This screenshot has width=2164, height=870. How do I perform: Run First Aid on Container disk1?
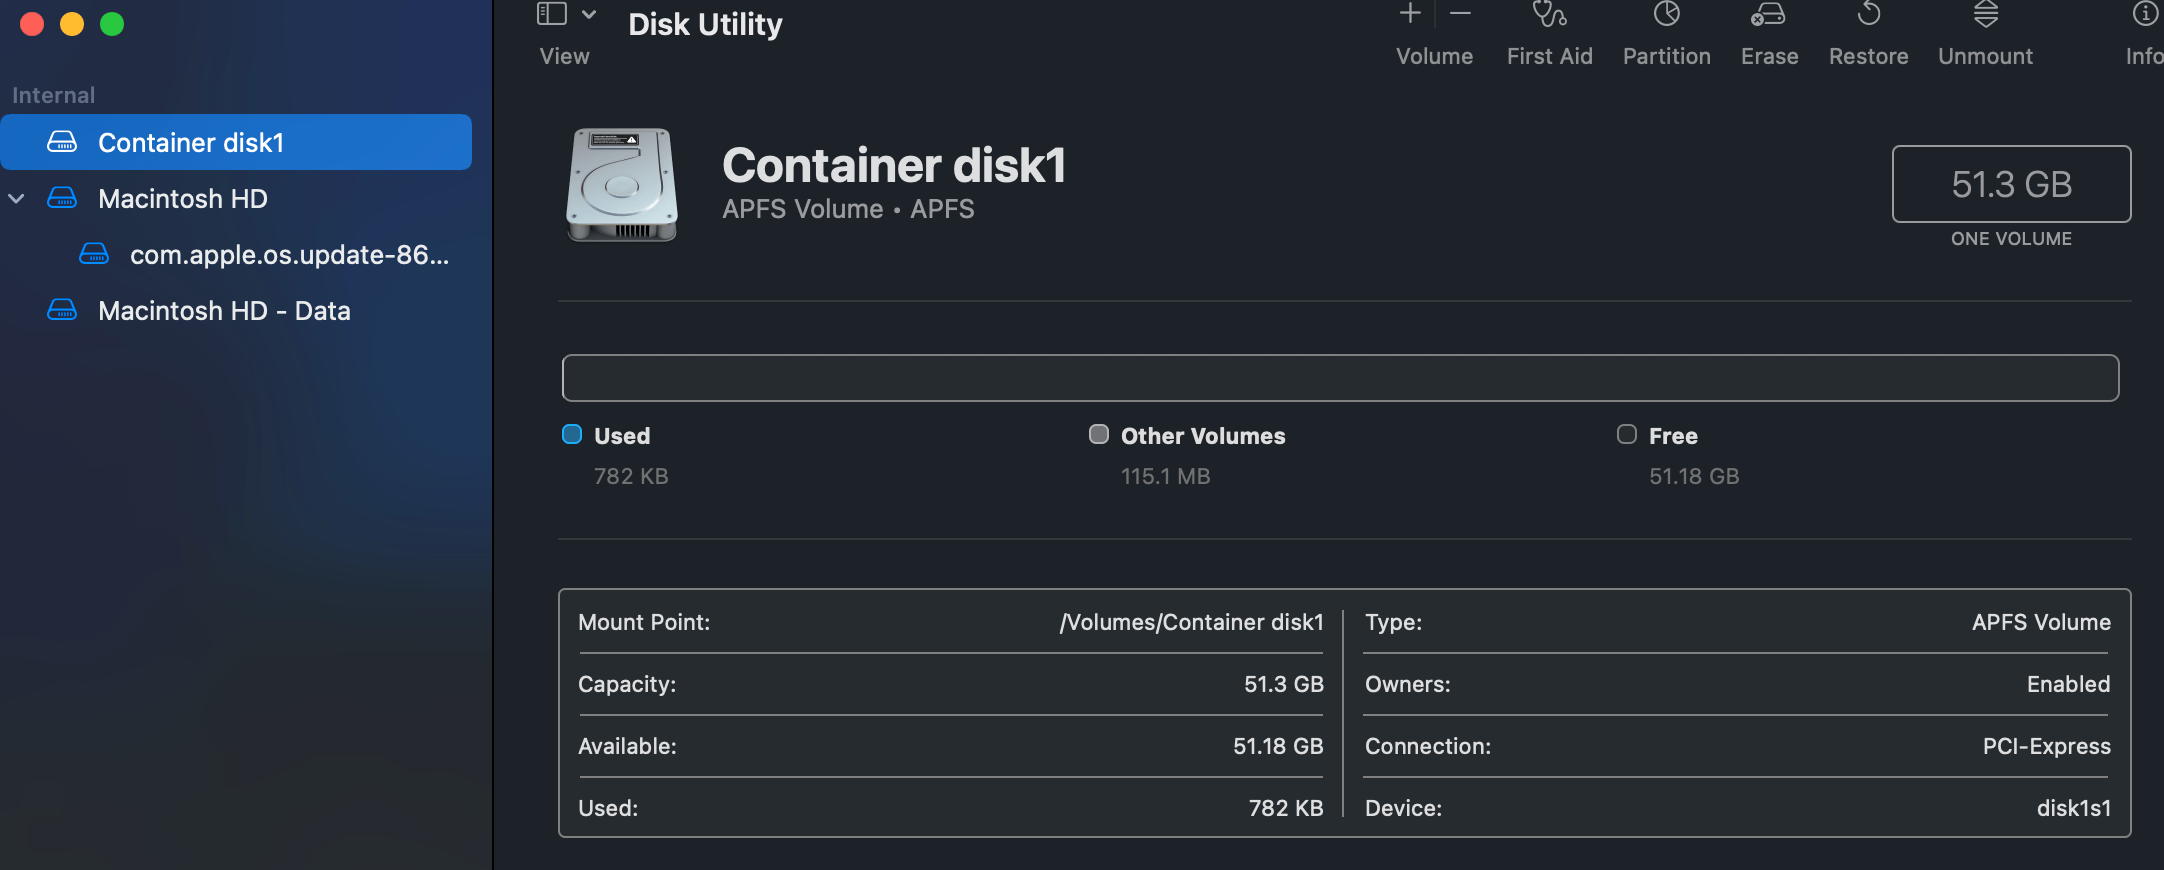(x=1548, y=30)
